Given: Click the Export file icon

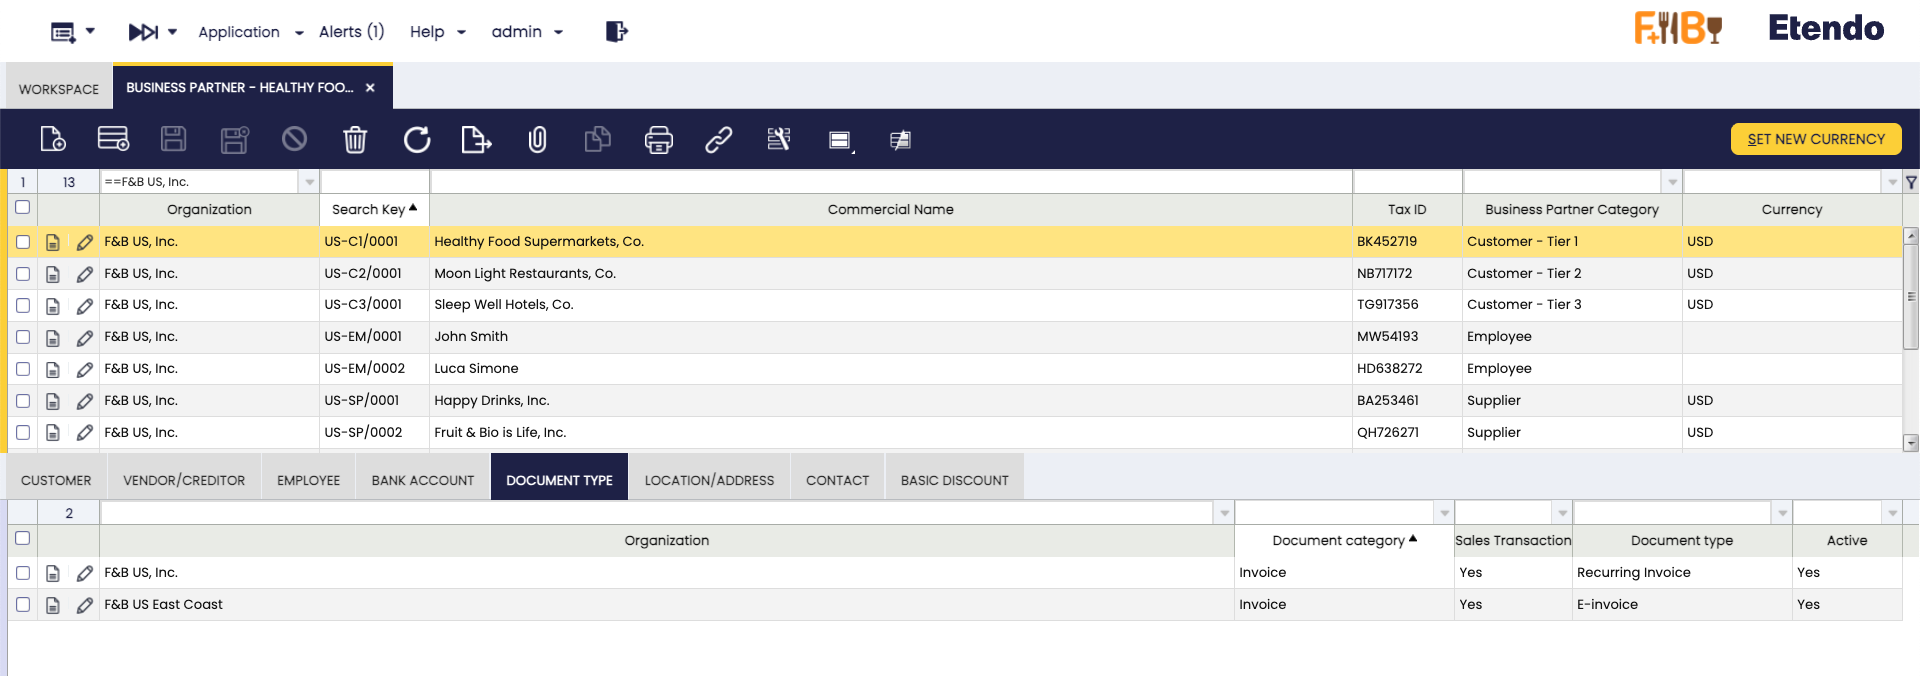Looking at the screenshot, I should click(x=476, y=139).
